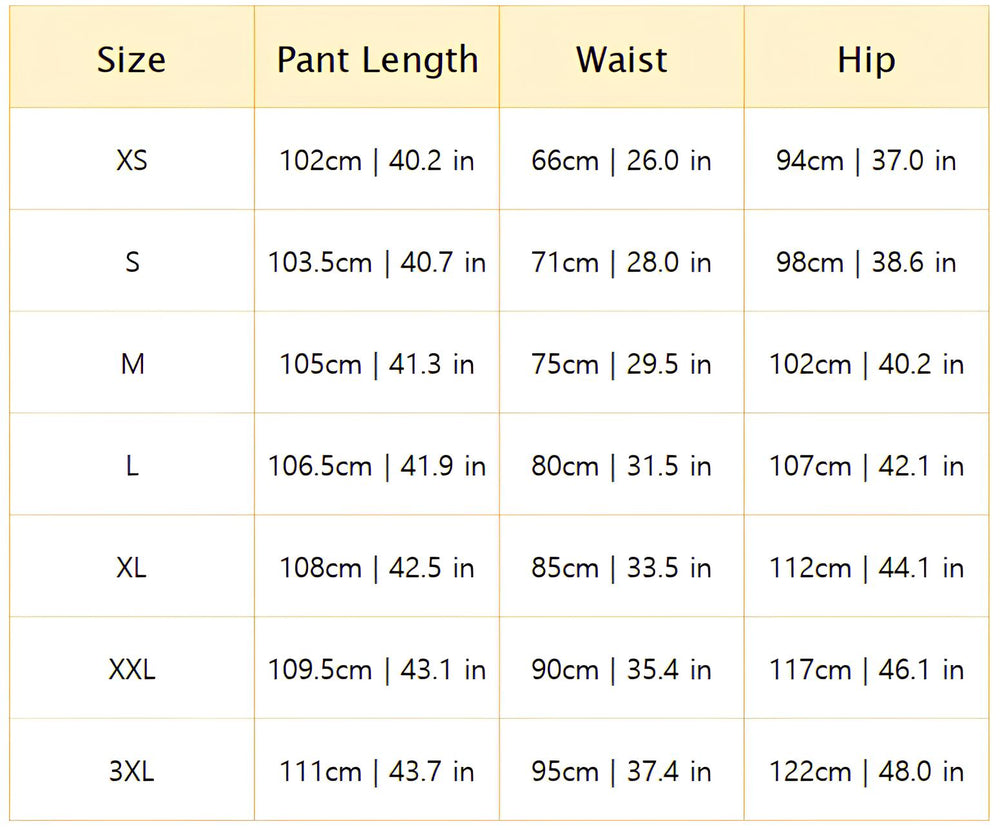
Task: Select the M size row label
Action: pos(132,364)
